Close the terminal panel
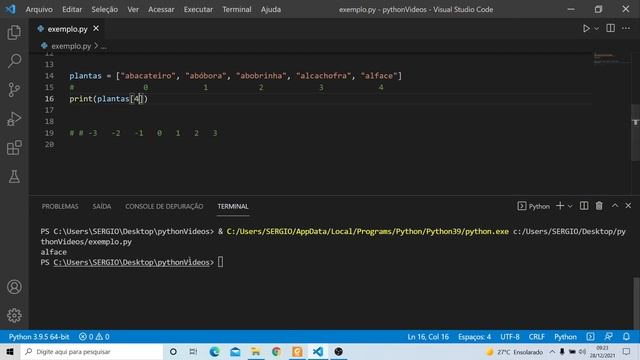The height and width of the screenshot is (360, 640). click(628, 206)
